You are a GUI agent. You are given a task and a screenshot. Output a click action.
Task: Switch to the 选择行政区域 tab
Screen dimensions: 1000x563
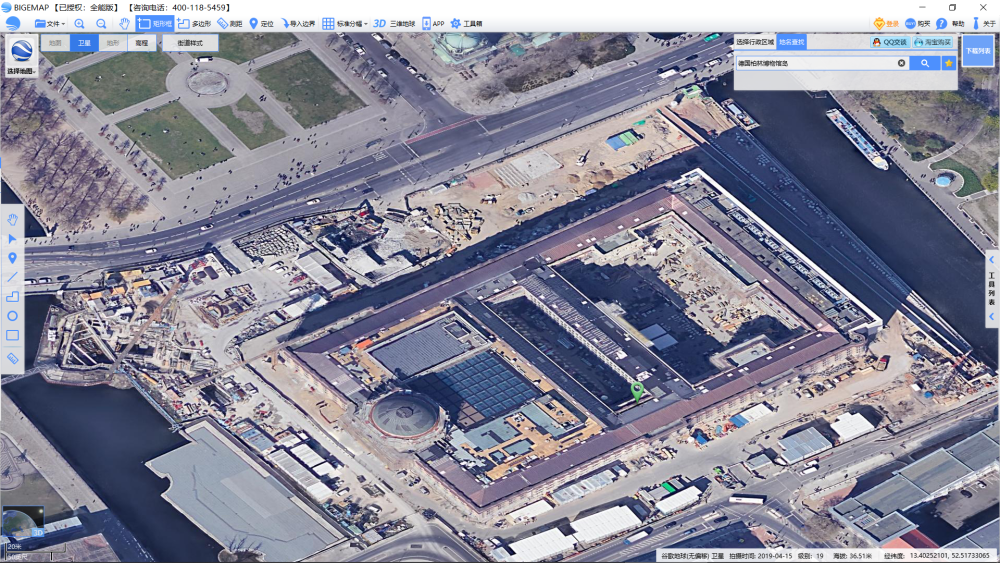click(x=754, y=42)
